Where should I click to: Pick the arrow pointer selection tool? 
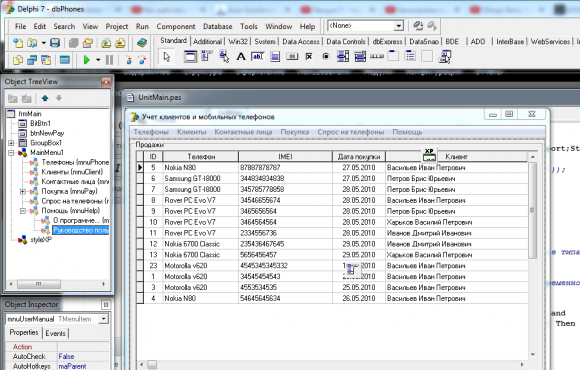pyautogui.click(x=167, y=57)
